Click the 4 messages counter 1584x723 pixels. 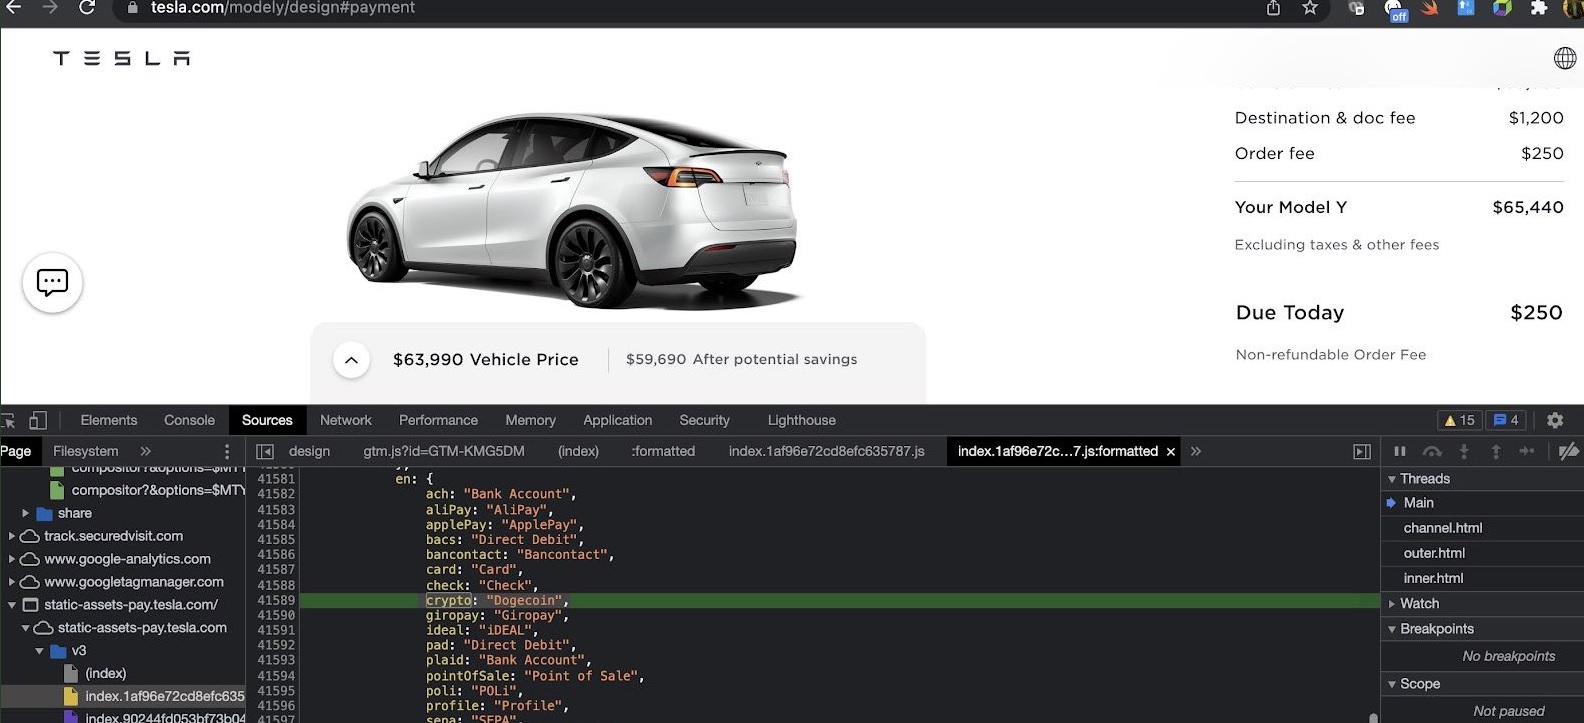point(1506,420)
